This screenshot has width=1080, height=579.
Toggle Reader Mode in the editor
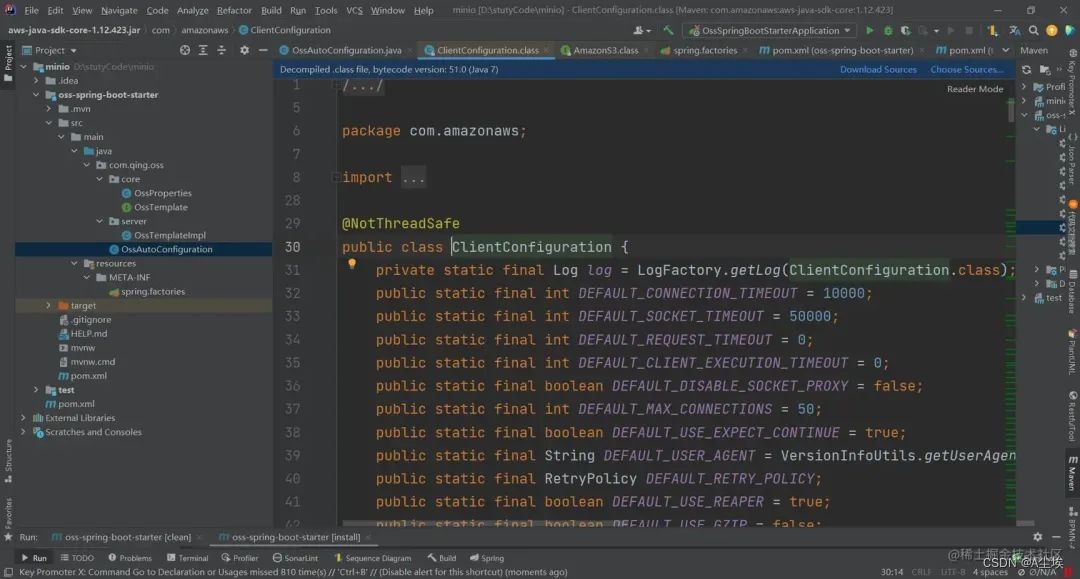[x=974, y=89]
